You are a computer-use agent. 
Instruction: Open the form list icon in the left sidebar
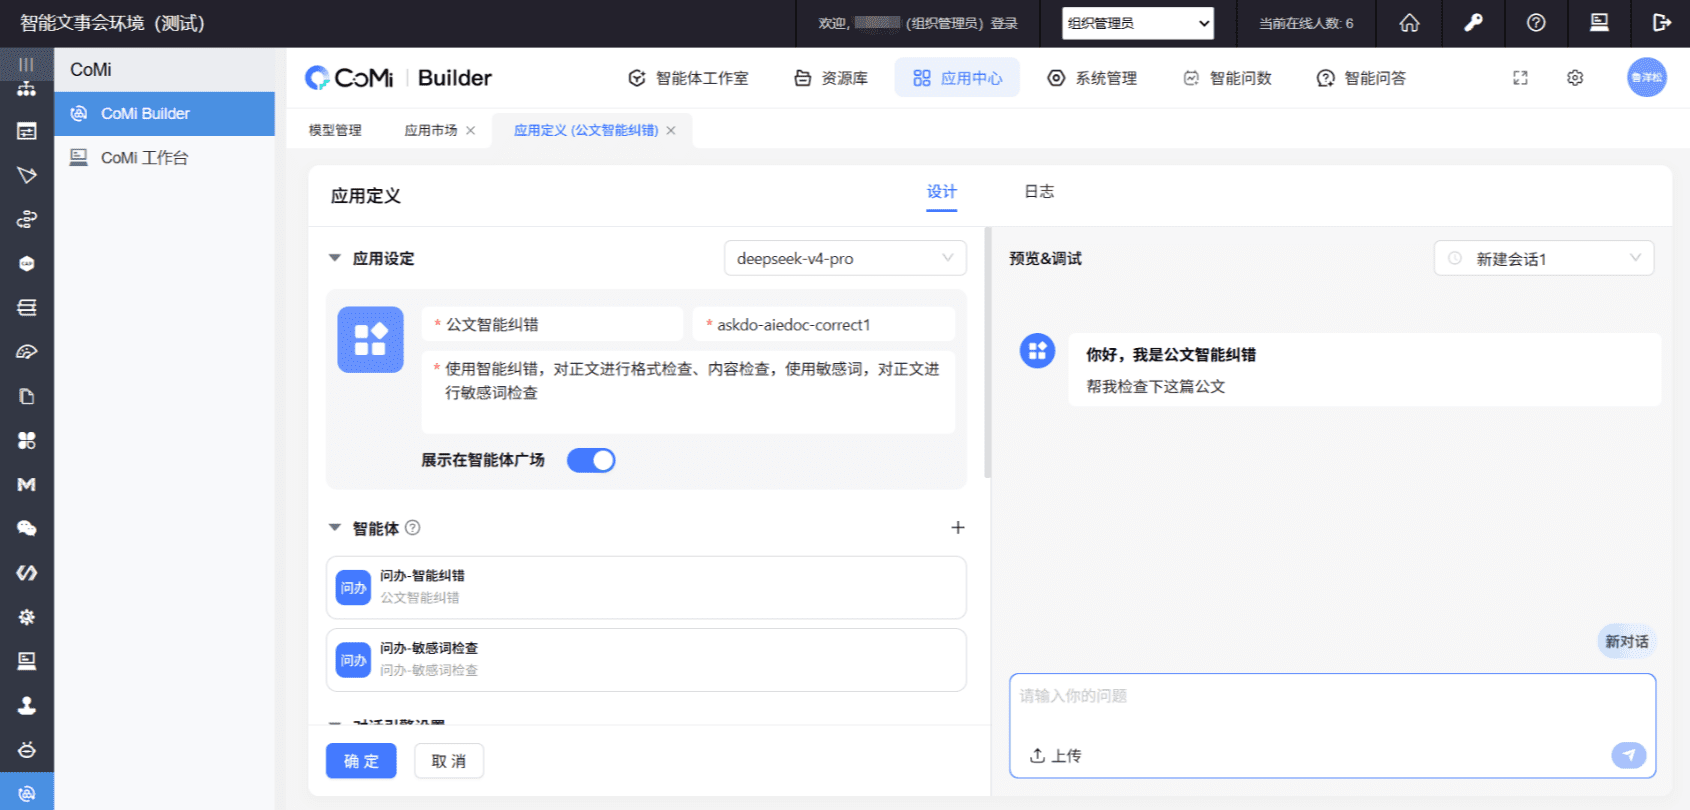[x=26, y=131]
